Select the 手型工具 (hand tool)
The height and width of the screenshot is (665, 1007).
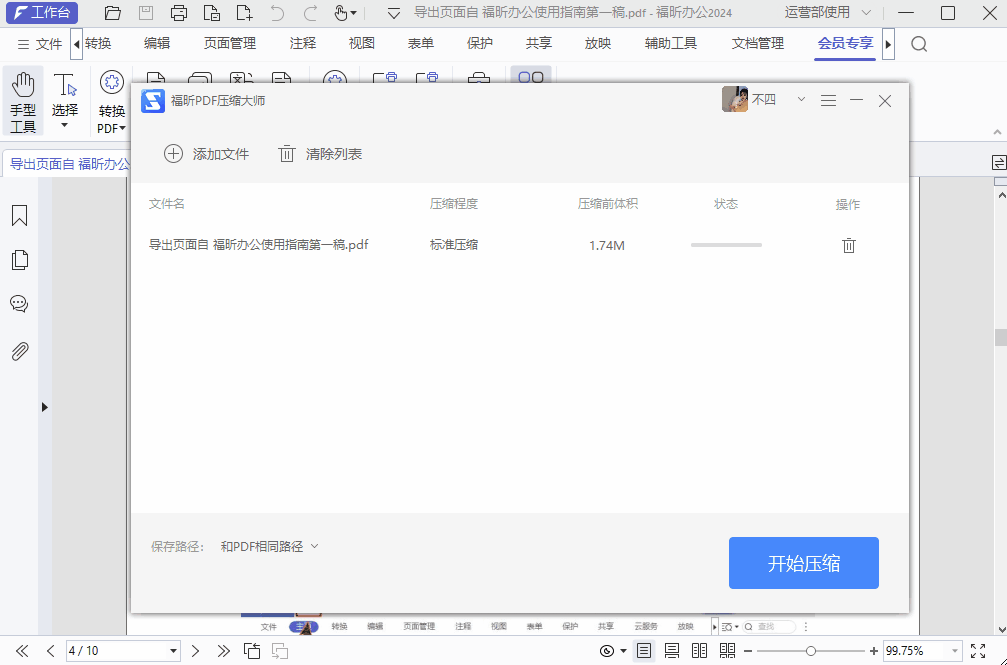click(22, 101)
